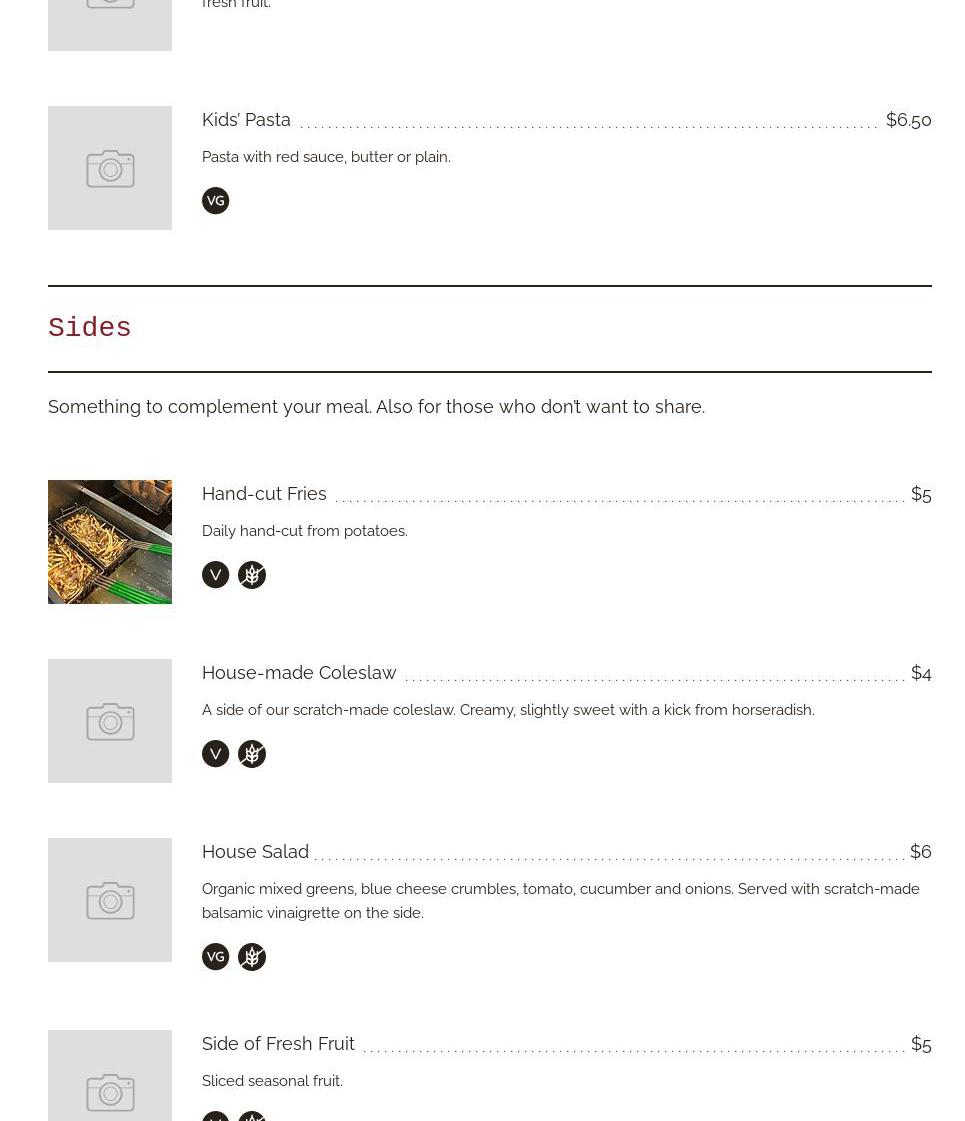Image resolution: width=965 pixels, height=1121 pixels.
Task: Click gluten-free icon under House Salad
Action: click(252, 957)
